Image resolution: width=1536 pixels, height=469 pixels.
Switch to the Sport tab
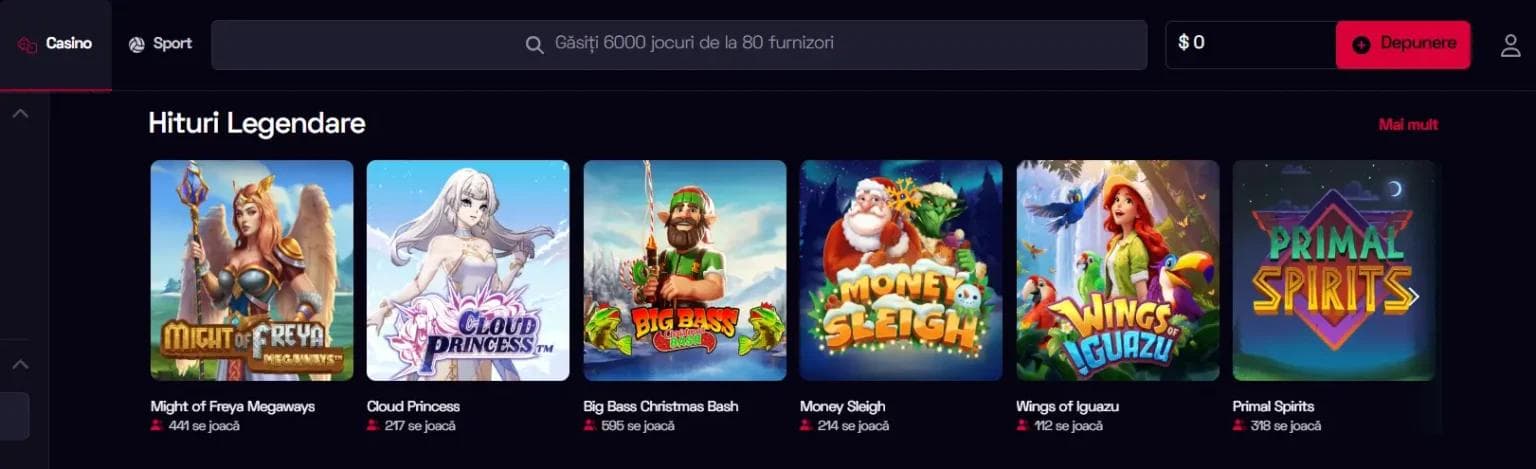click(160, 45)
